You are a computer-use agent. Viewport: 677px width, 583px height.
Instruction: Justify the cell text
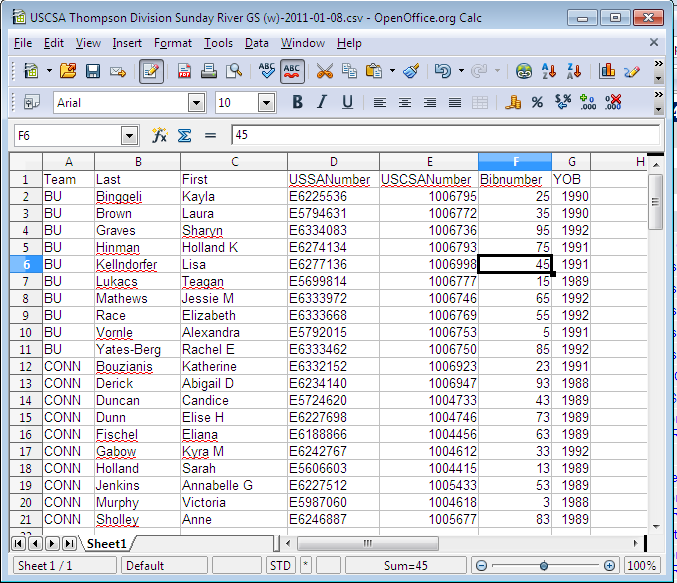point(455,102)
